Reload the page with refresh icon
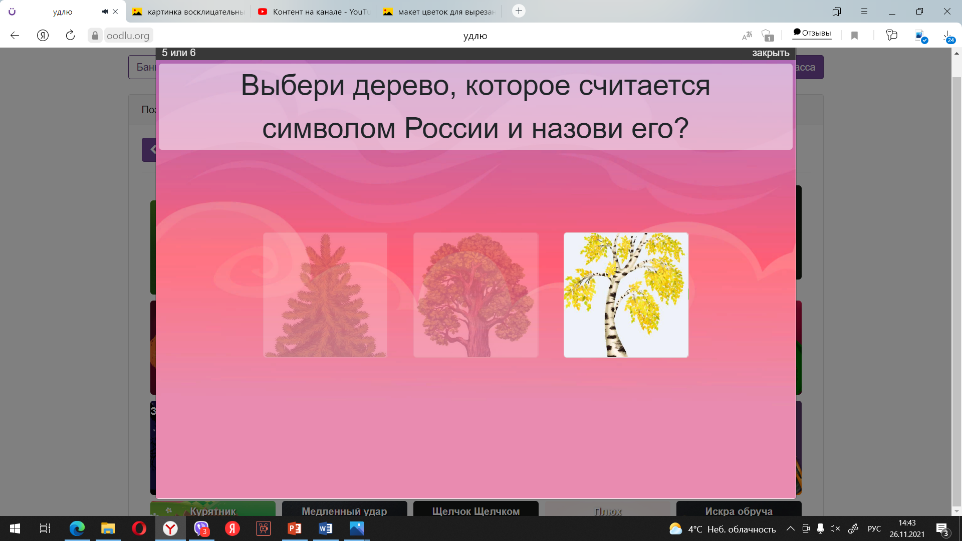 tap(70, 35)
